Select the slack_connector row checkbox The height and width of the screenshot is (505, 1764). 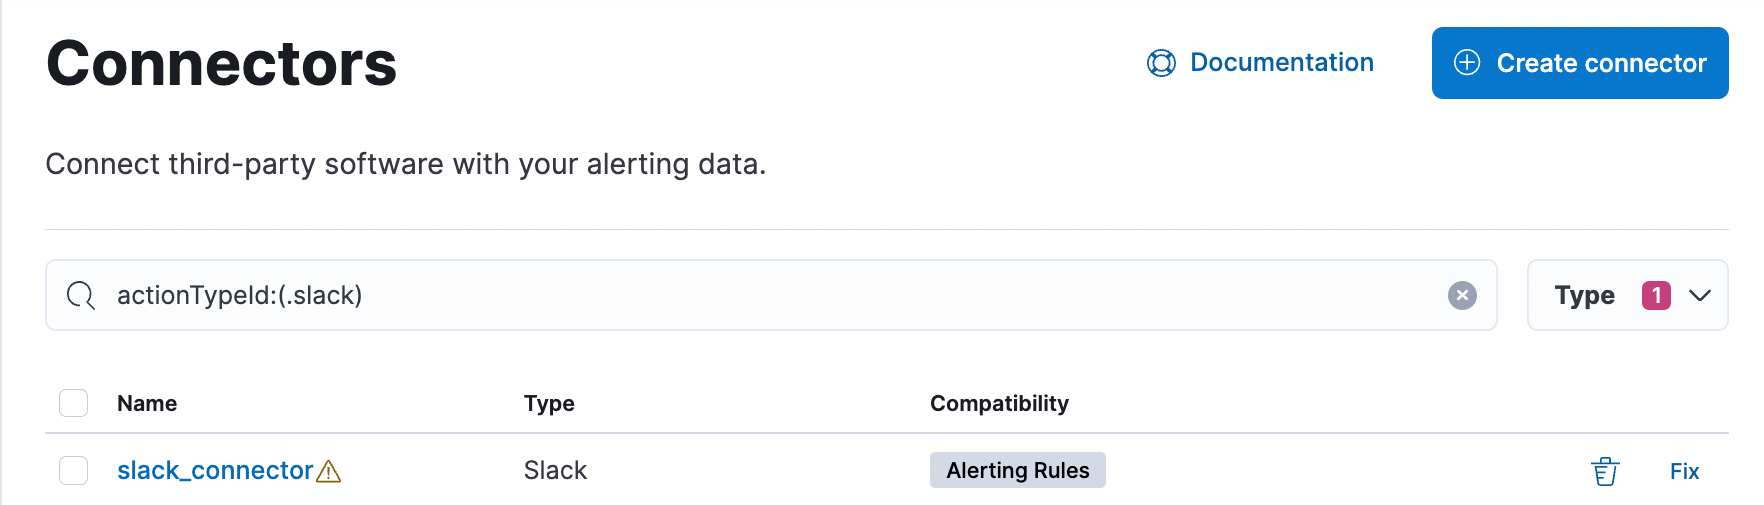point(74,470)
